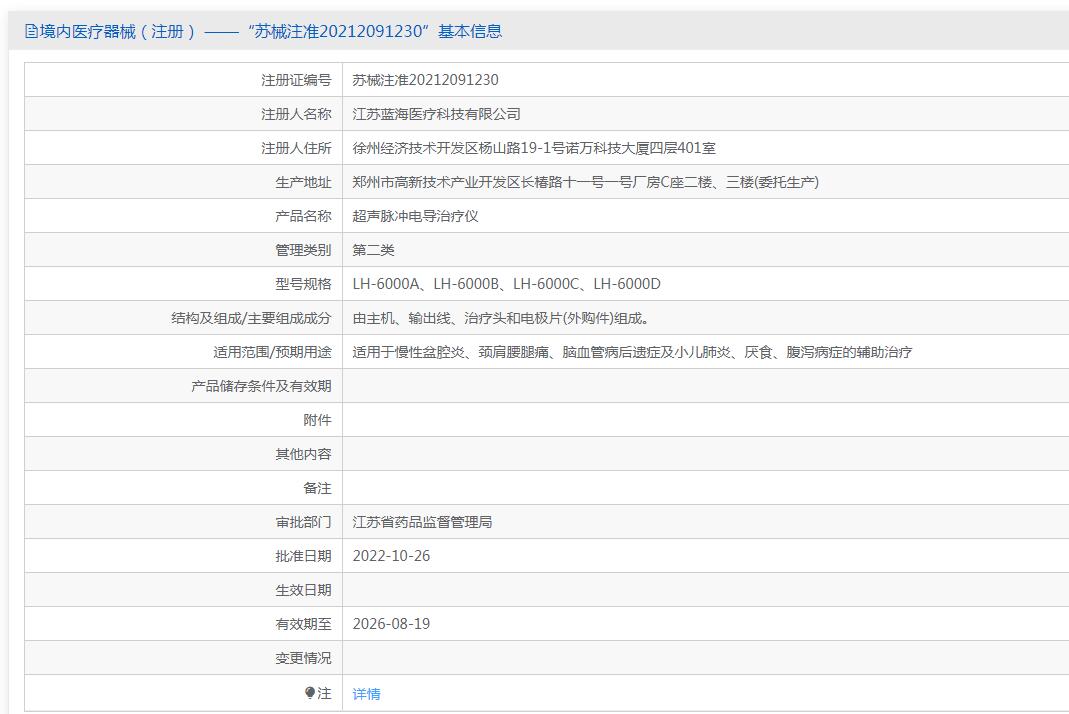Screen dimensions: 1069x714
Task: Click the lightbulb icon beside 注
Action: (x=310, y=693)
